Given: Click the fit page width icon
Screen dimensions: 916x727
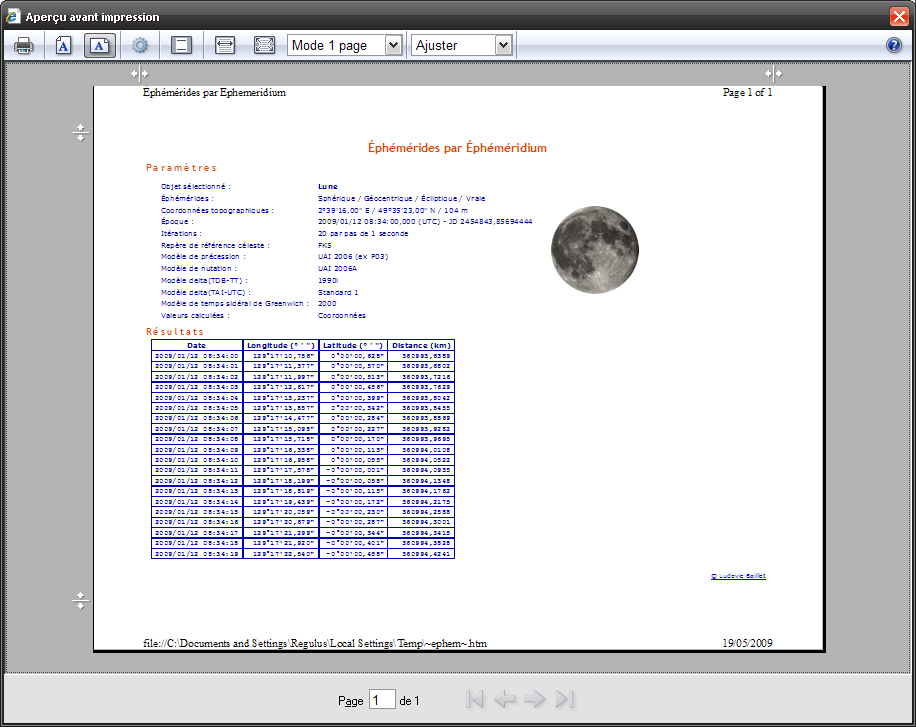Looking at the screenshot, I should [x=225, y=45].
